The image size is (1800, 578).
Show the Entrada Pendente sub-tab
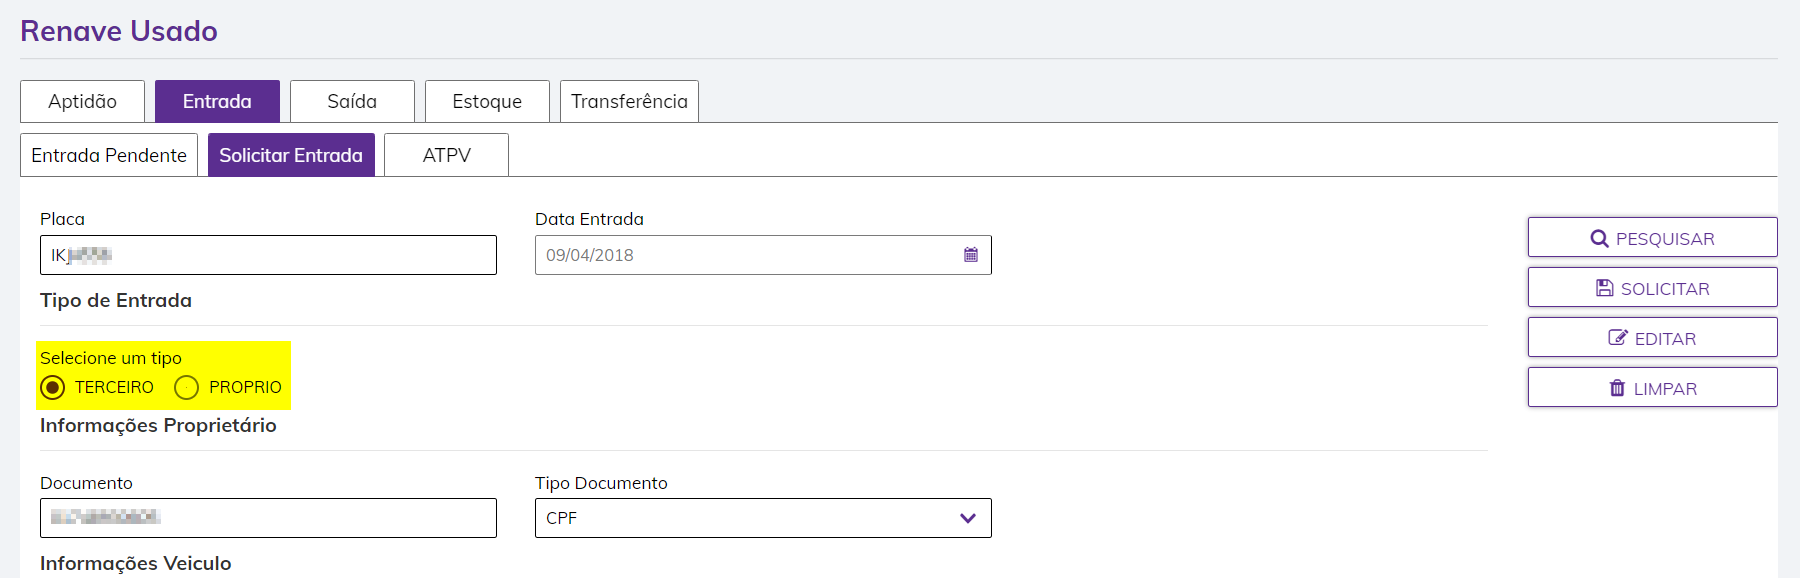(109, 155)
